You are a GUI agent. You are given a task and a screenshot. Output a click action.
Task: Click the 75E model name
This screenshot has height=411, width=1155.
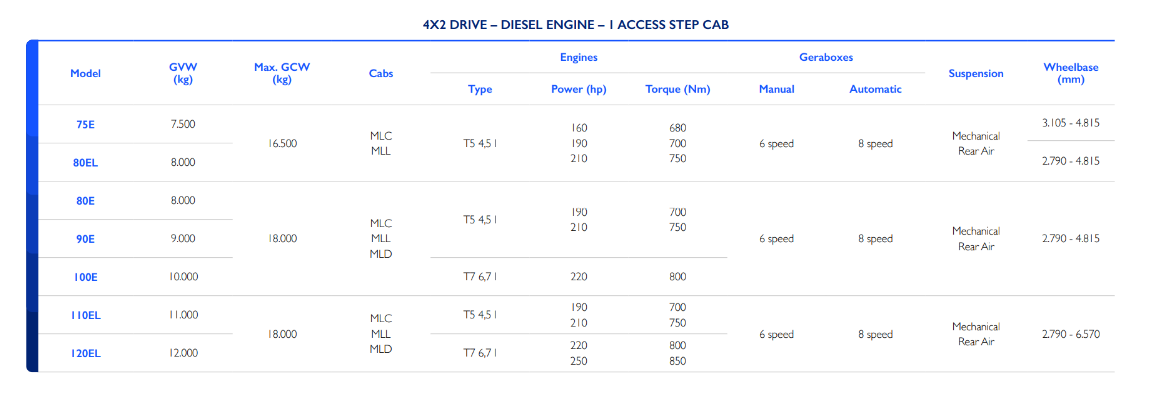click(x=85, y=124)
